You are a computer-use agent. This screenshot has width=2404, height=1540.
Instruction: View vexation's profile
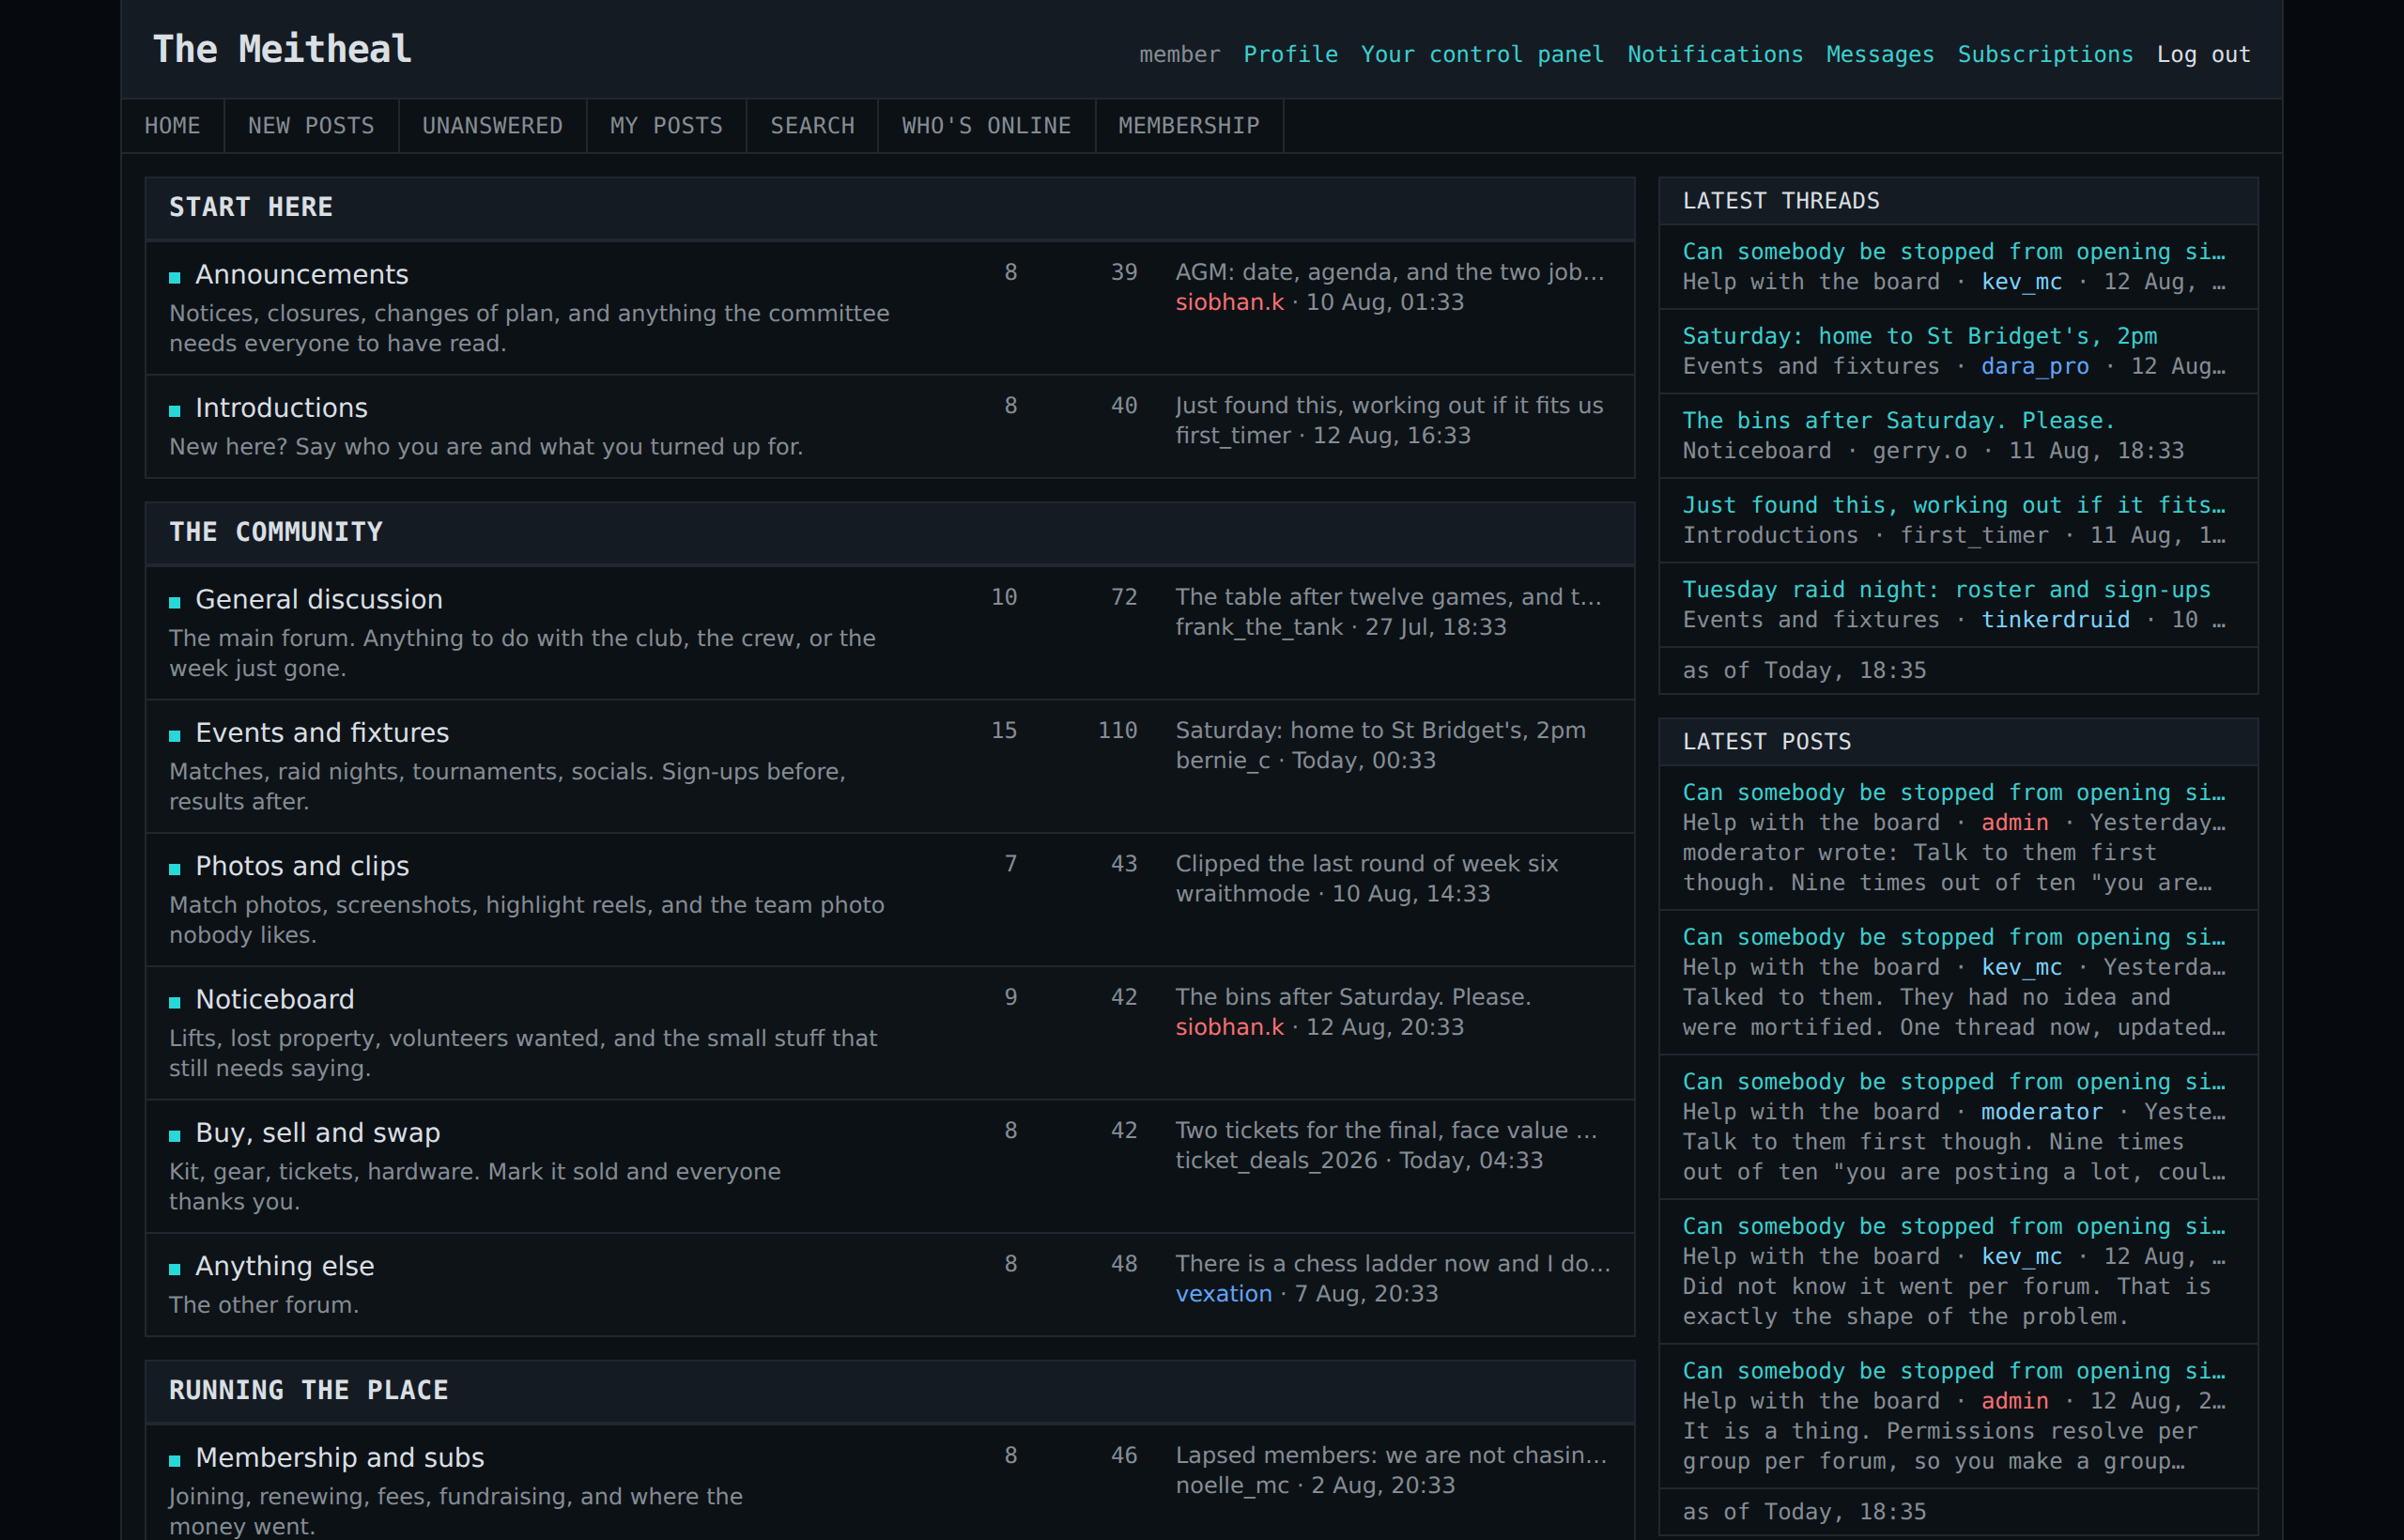pos(1224,1294)
